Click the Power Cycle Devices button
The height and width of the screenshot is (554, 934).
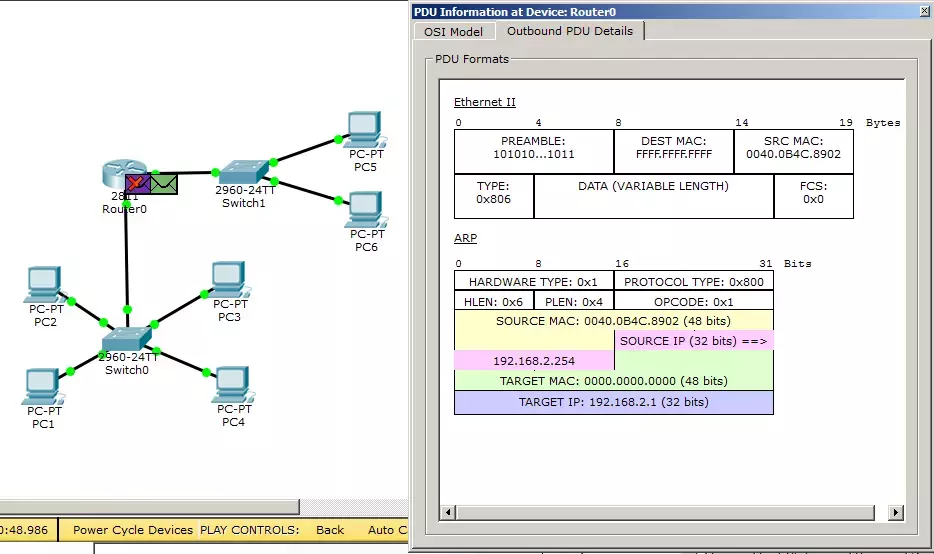(133, 530)
